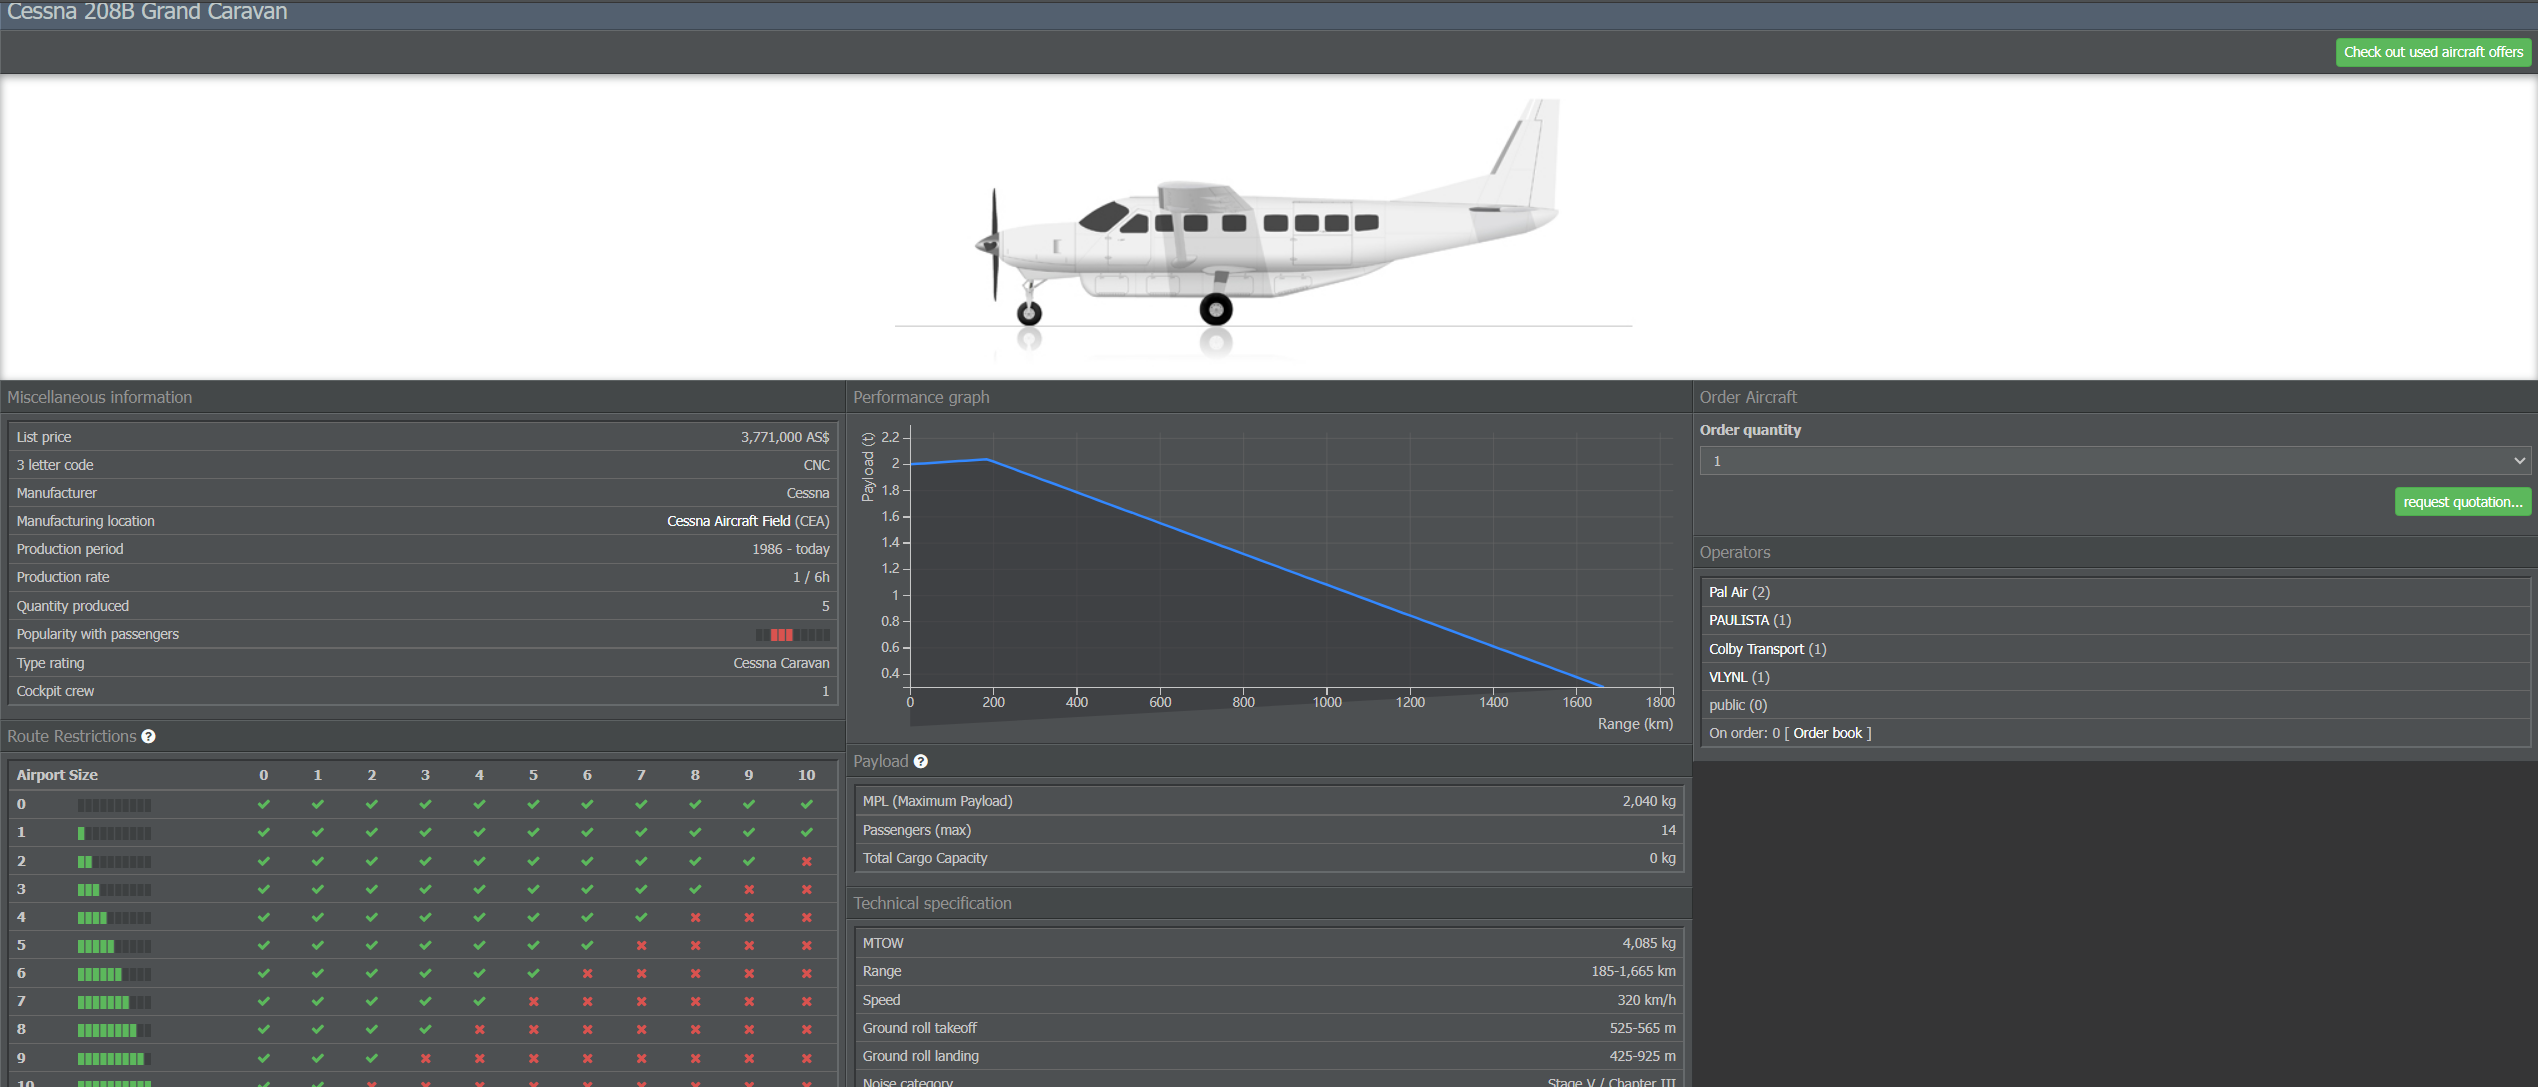Click the request quotation button
The height and width of the screenshot is (1087, 2538).
pos(2462,502)
